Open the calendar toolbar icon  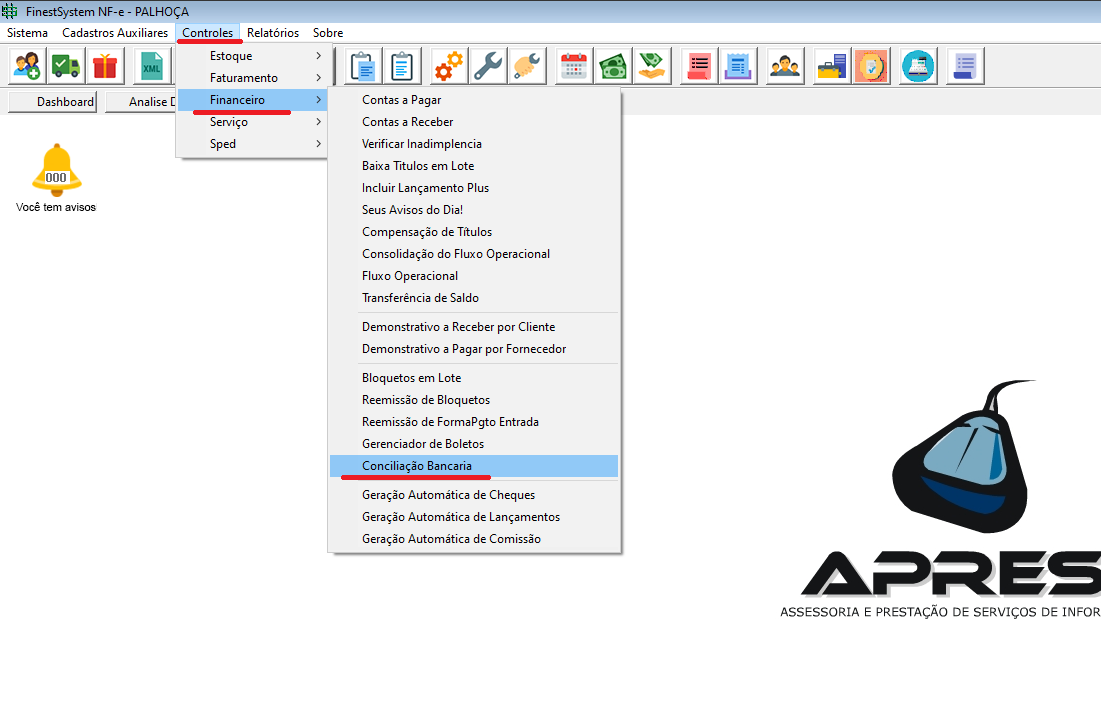coord(573,67)
